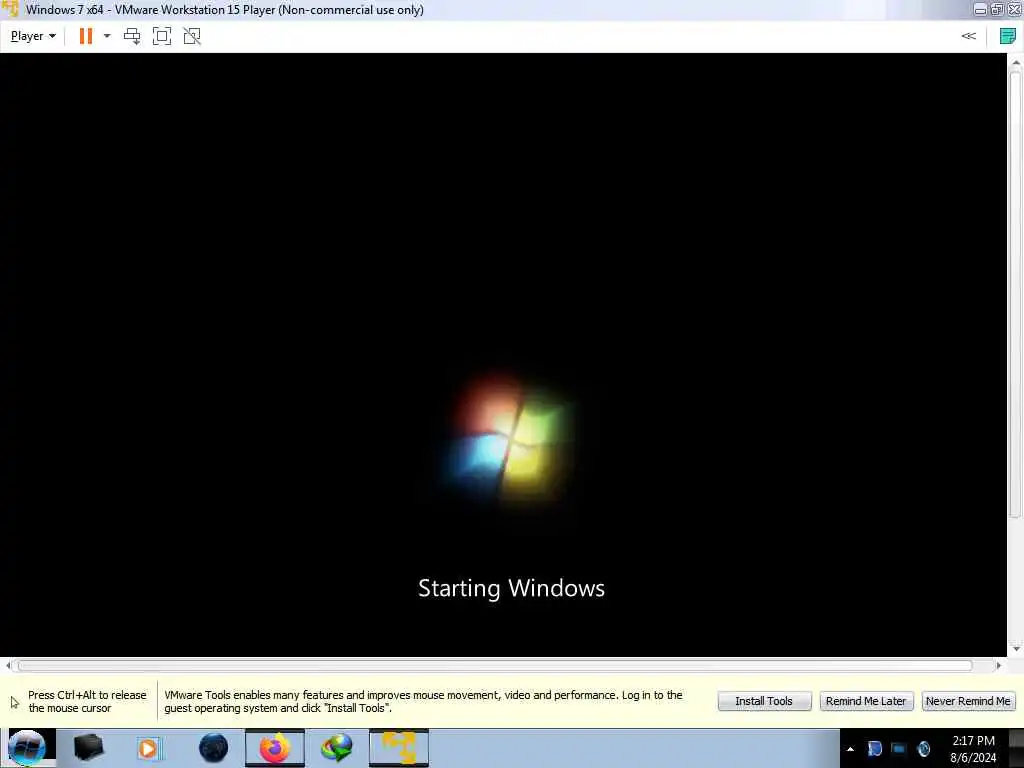1024x768 pixels.
Task: Open Internet Download Manager from the taskbar
Action: 337,748
